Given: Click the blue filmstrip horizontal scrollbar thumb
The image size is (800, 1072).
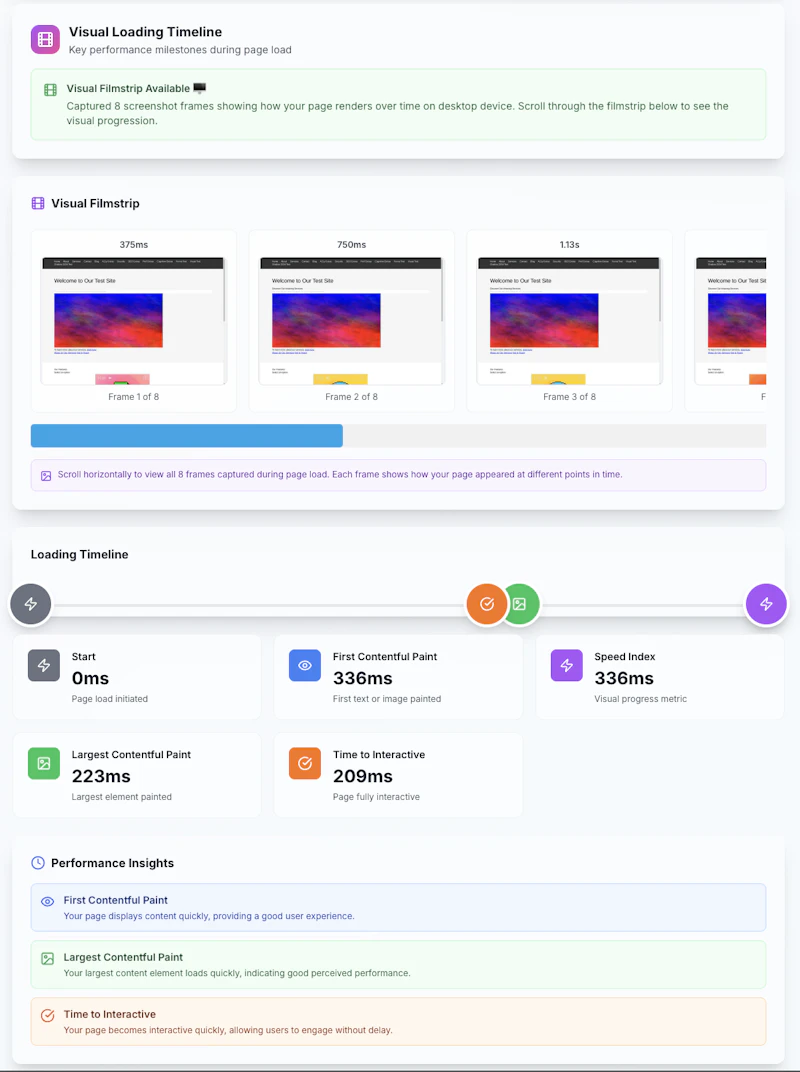Looking at the screenshot, I should [x=187, y=436].
